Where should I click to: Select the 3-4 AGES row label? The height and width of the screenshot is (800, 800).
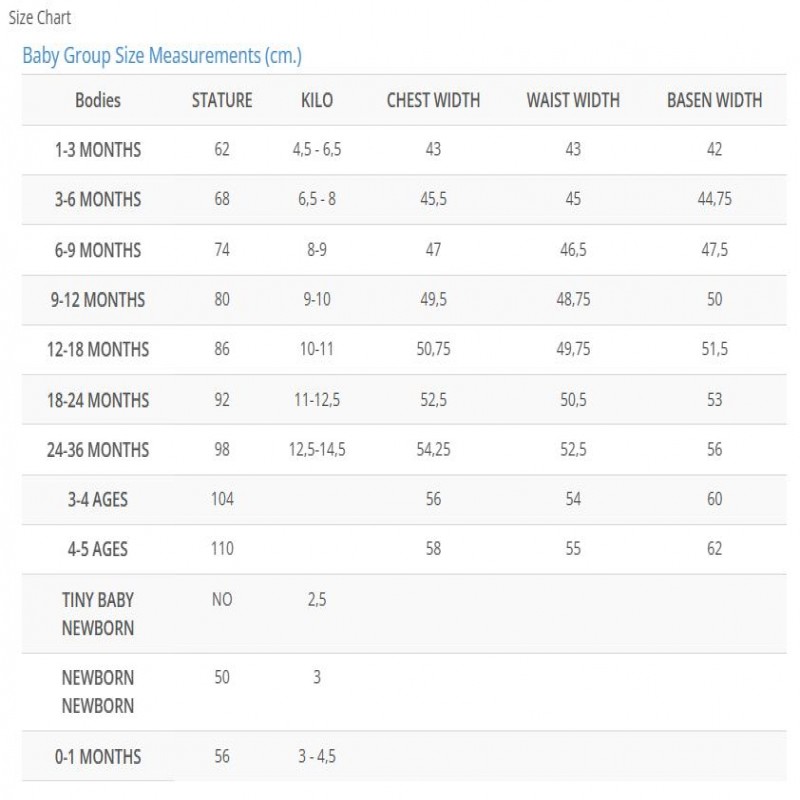pyautogui.click(x=98, y=499)
